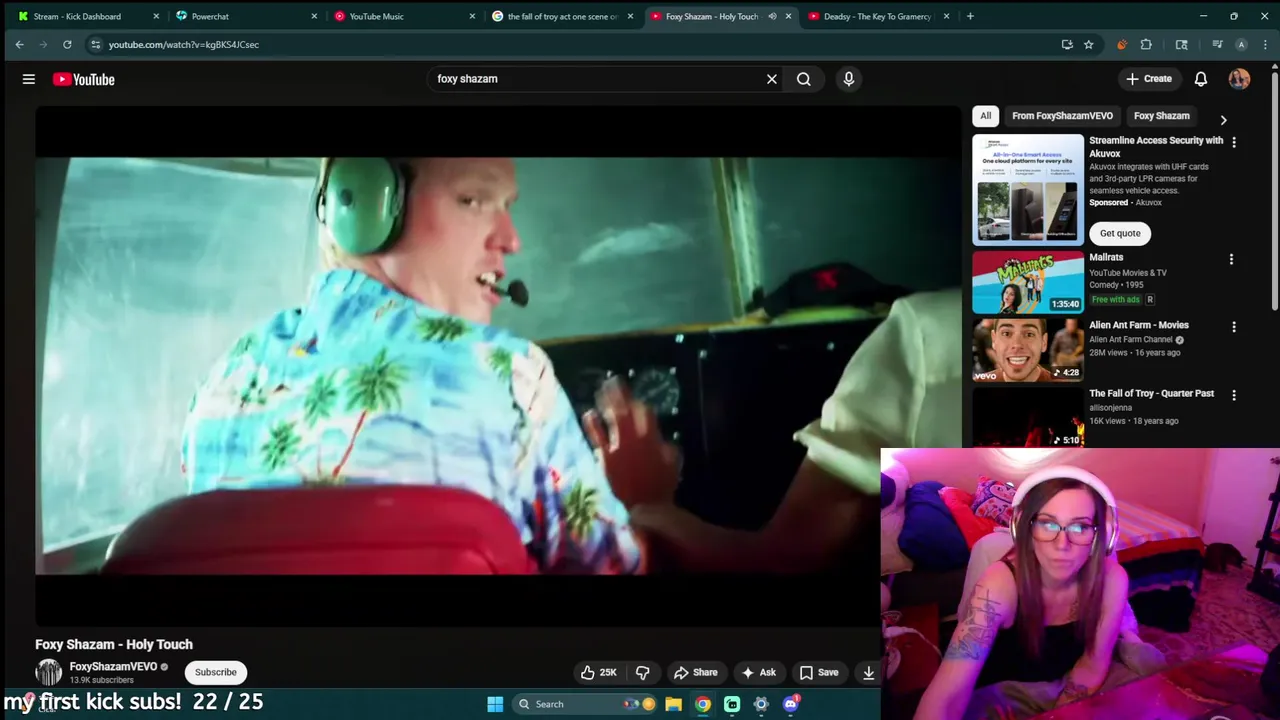This screenshot has height=720, width=1280.
Task: Open the Akuvox sponsored ad thumbnail
Action: tap(1028, 189)
